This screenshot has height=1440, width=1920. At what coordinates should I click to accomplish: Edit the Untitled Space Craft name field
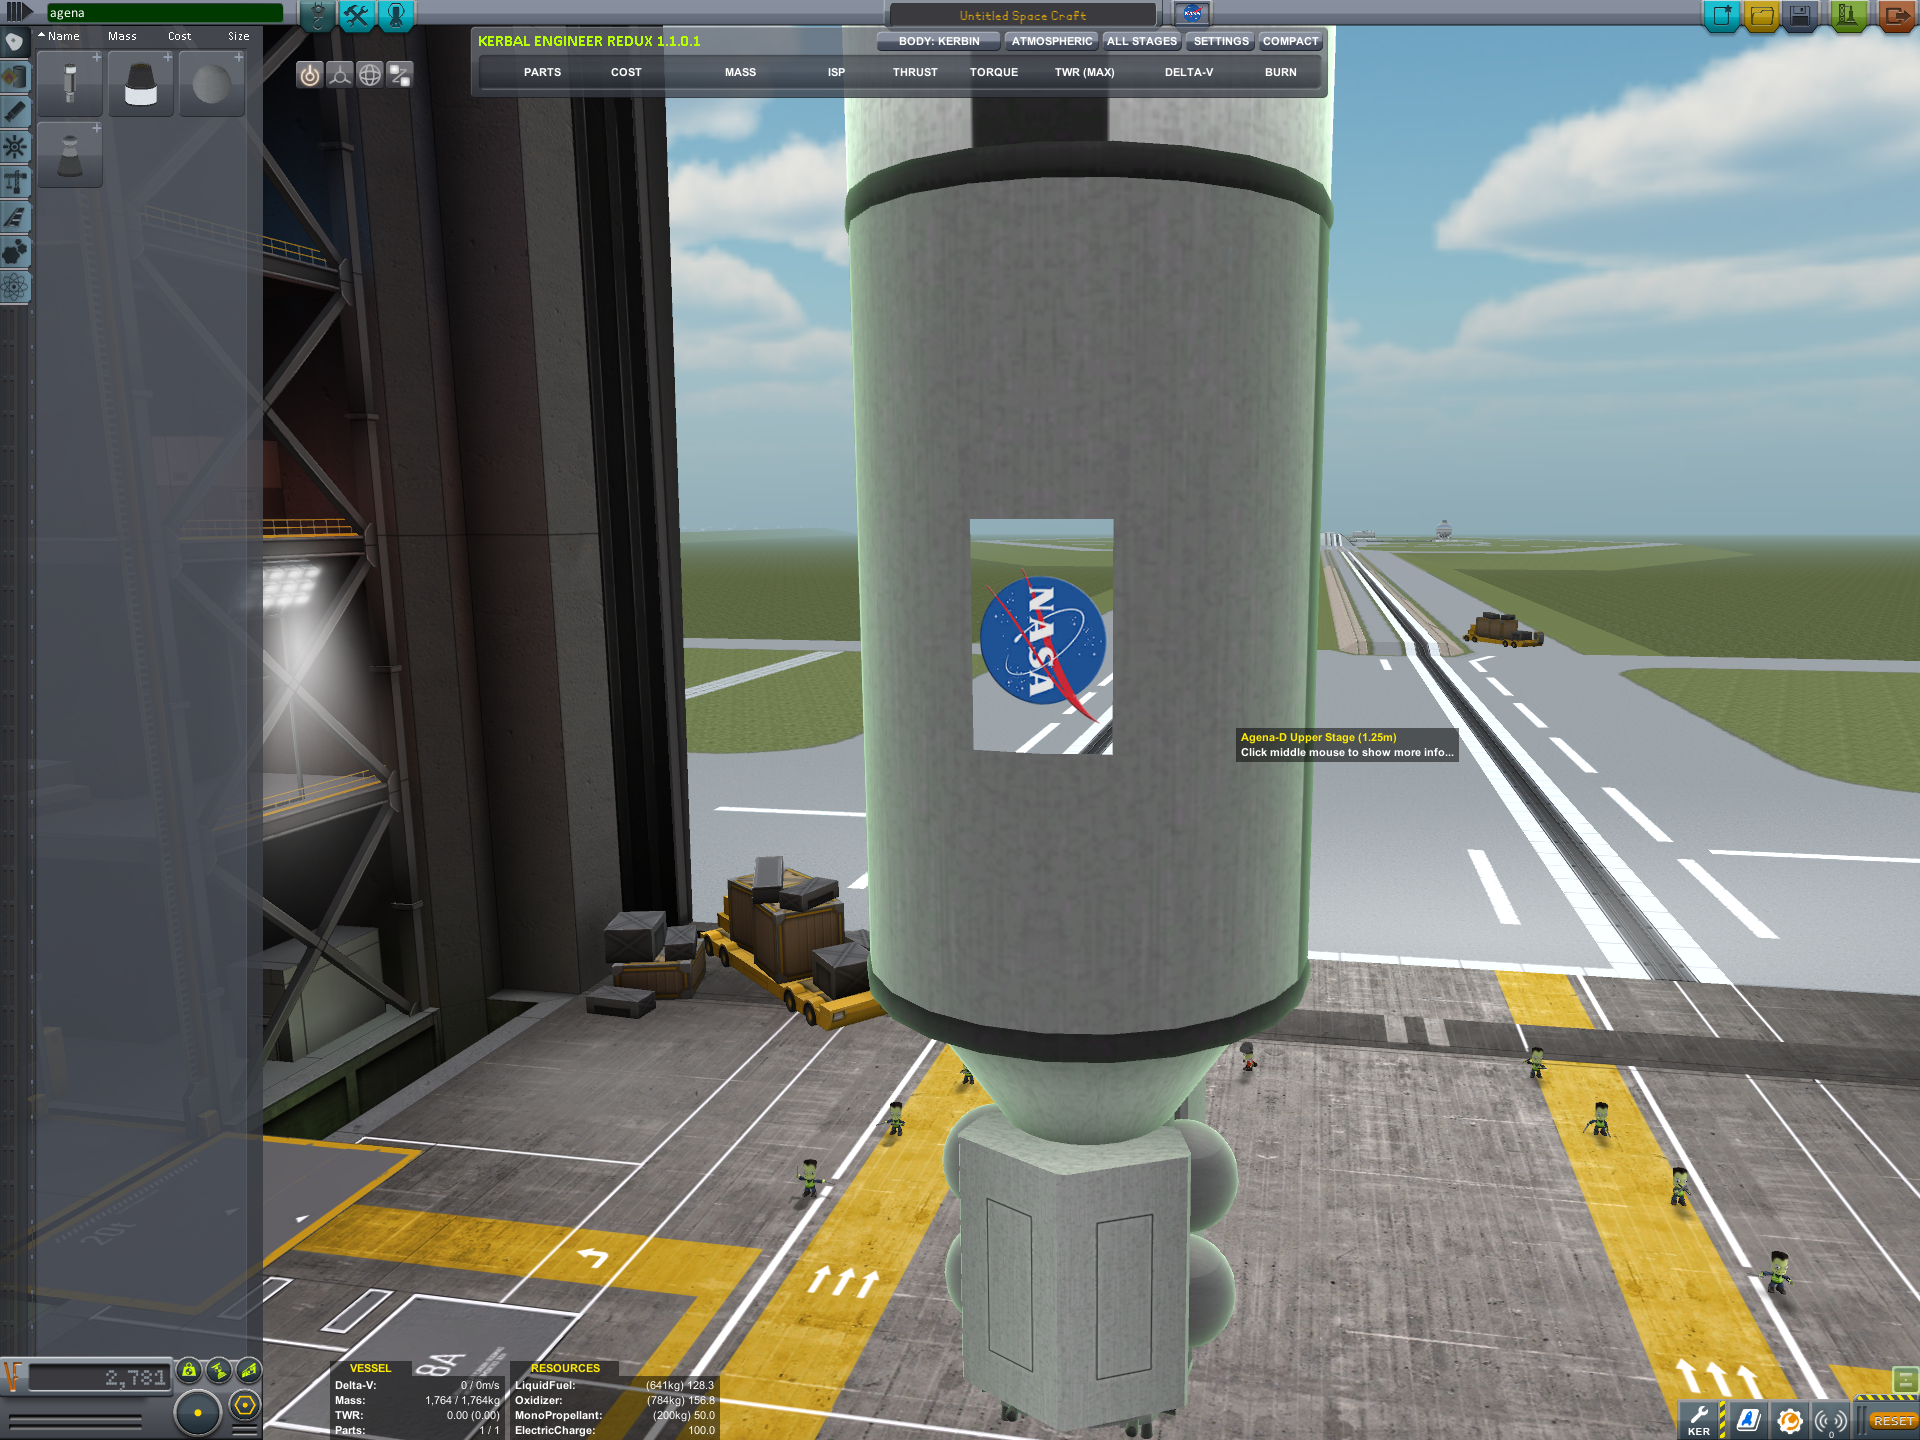click(x=1022, y=15)
